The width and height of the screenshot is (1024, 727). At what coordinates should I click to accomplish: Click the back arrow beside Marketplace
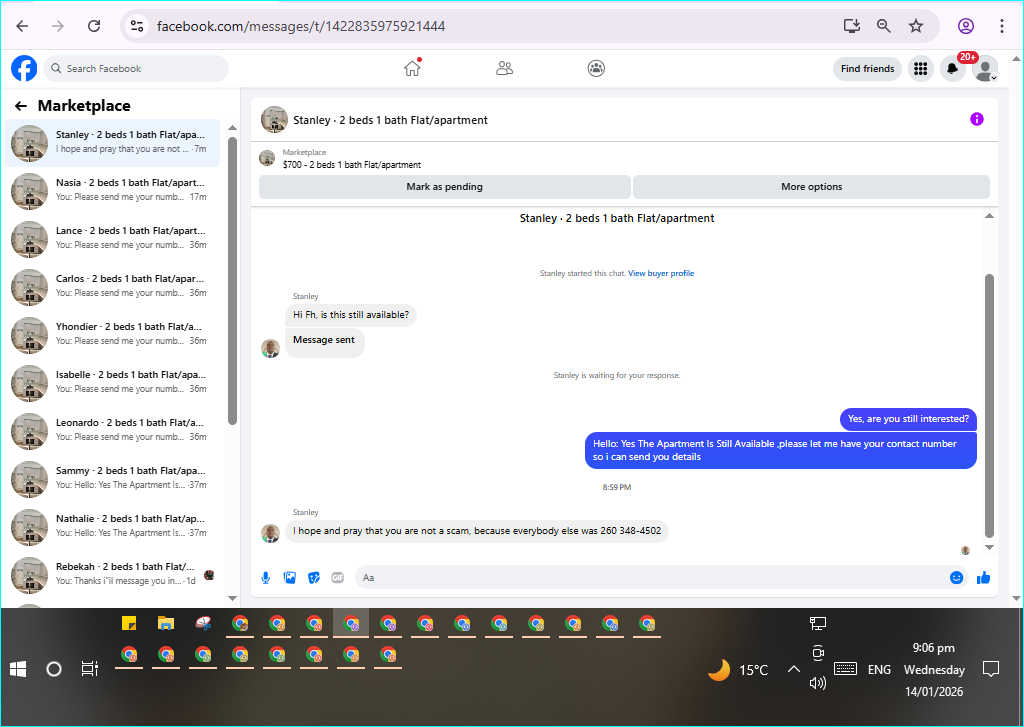21,106
